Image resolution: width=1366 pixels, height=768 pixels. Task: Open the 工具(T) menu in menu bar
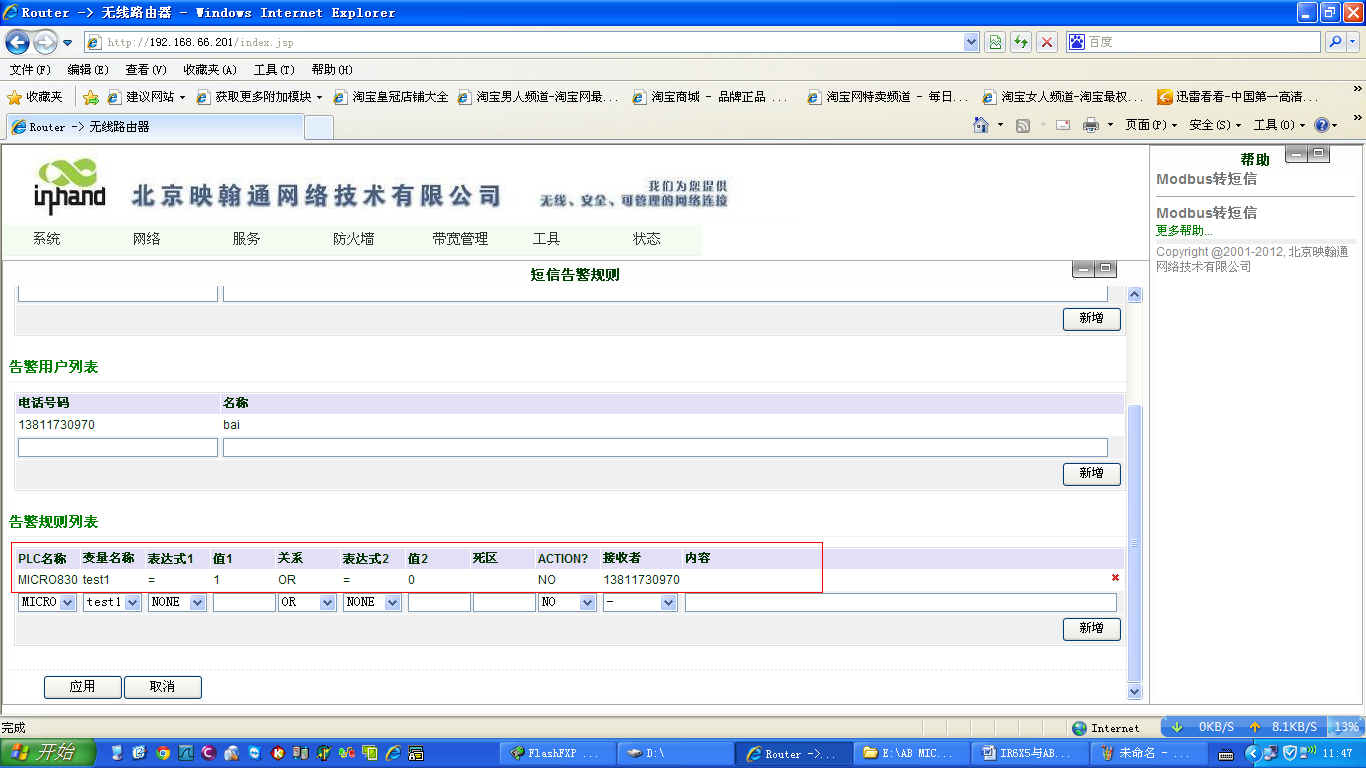[273, 70]
